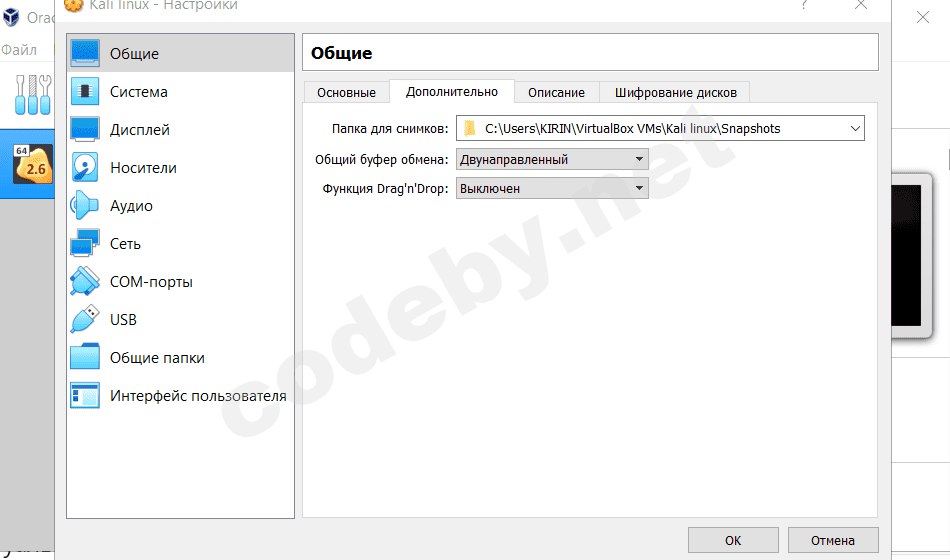
Task: Switch to the Дополнительно tab
Action: (x=452, y=92)
